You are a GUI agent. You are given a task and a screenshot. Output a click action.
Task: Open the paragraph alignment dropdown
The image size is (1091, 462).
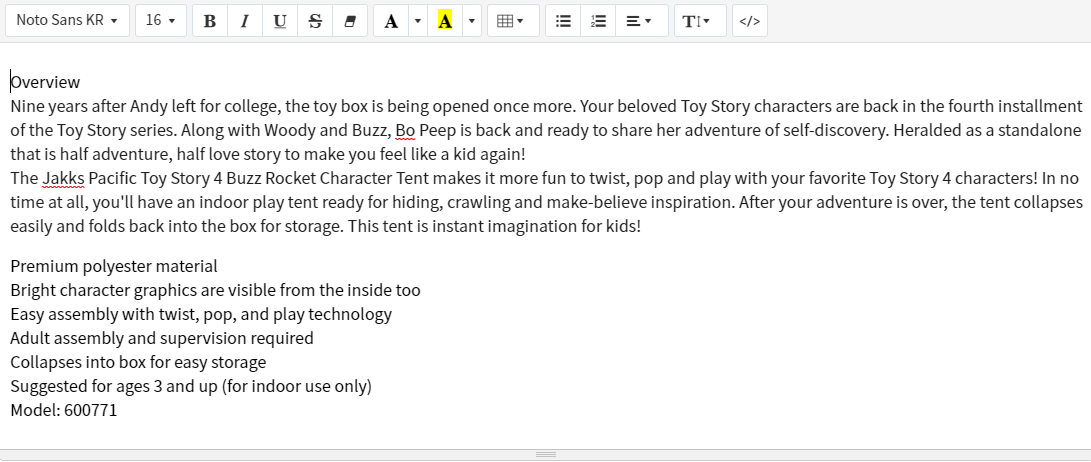click(642, 20)
